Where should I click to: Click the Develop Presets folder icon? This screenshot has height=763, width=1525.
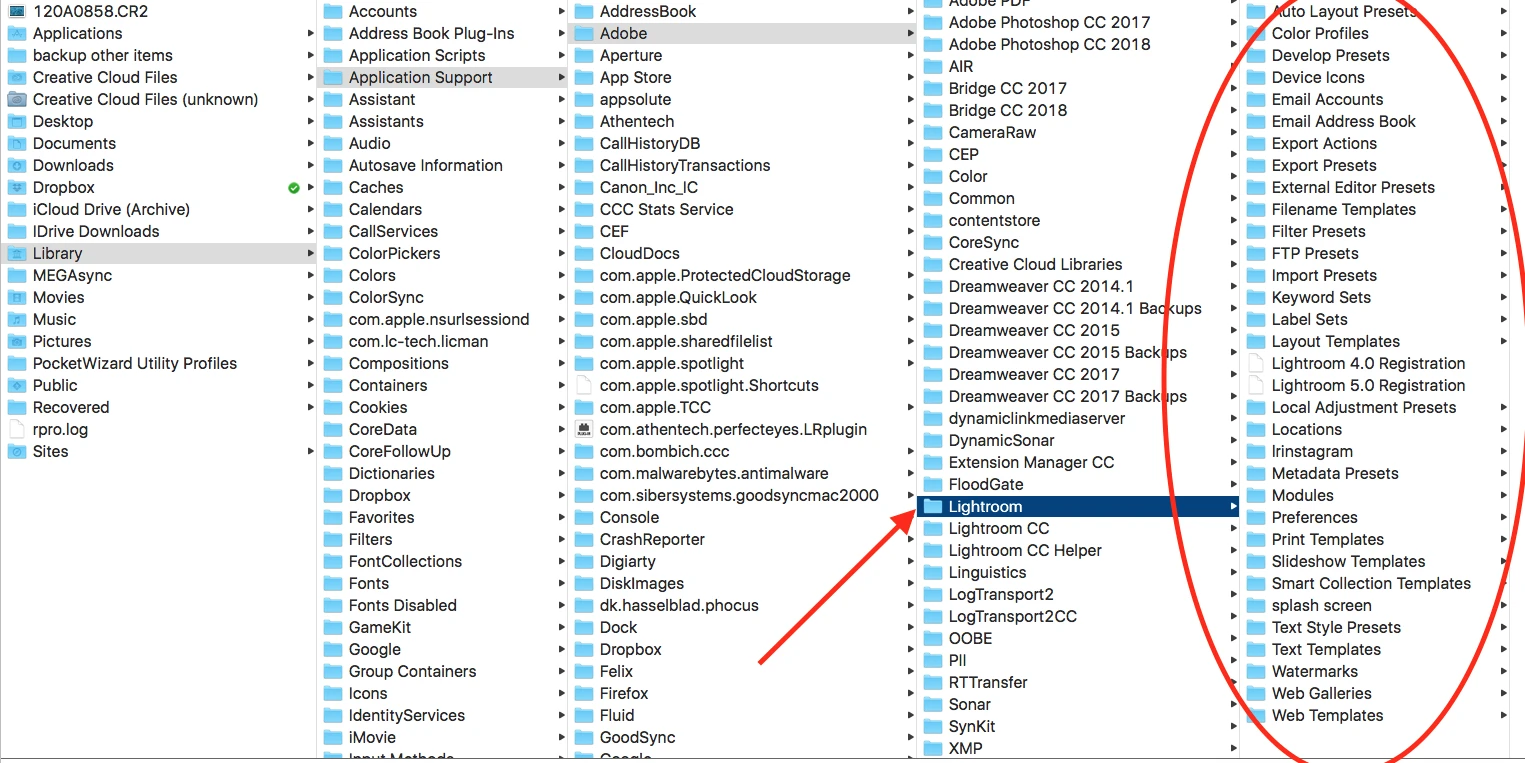pyautogui.click(x=1256, y=55)
